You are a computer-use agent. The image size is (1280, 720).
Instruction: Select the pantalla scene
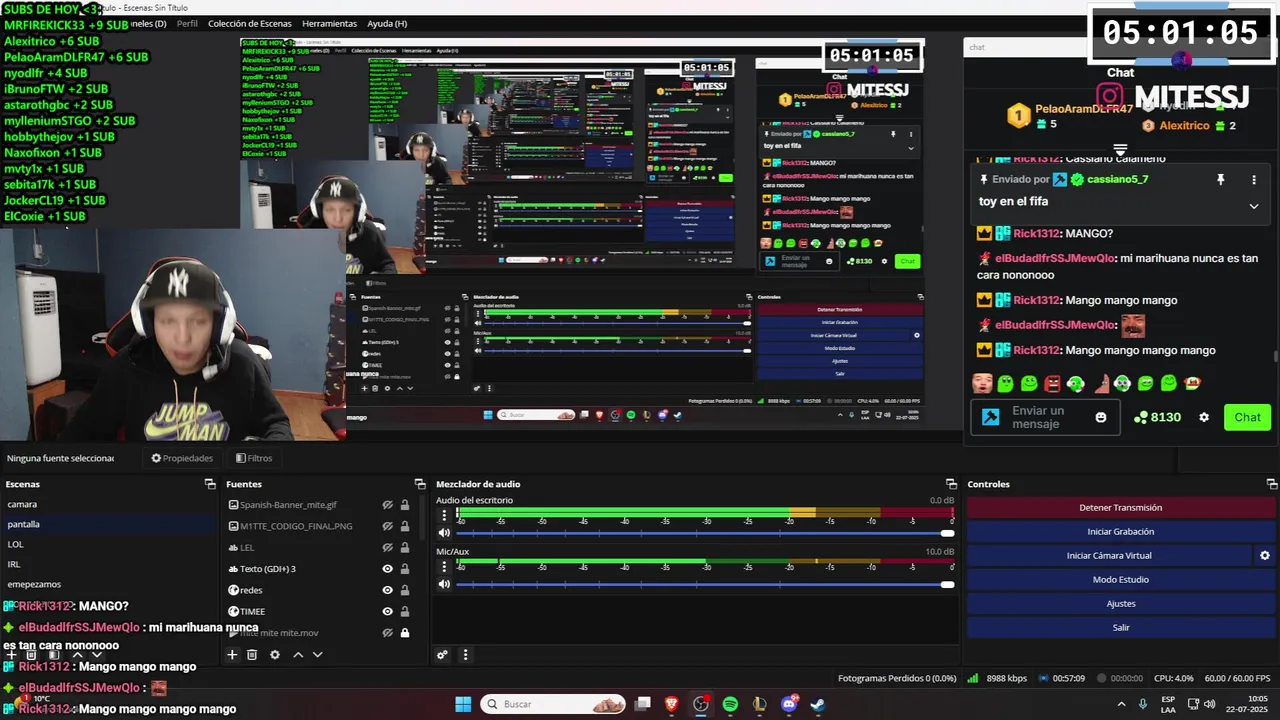point(108,524)
